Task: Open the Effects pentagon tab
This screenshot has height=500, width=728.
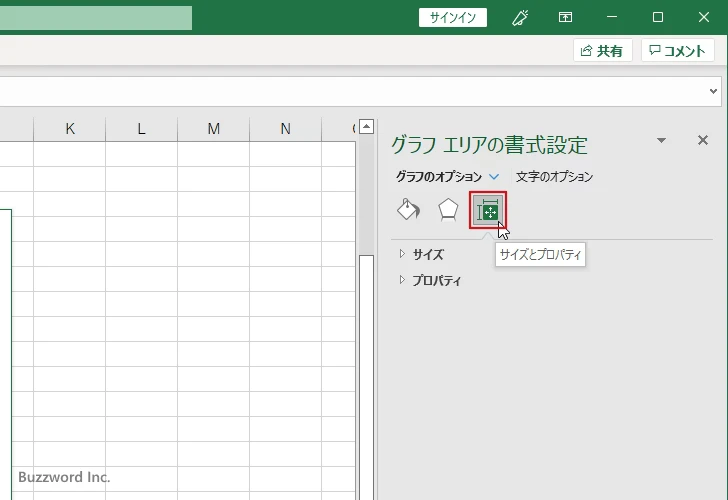Action: tap(448, 210)
